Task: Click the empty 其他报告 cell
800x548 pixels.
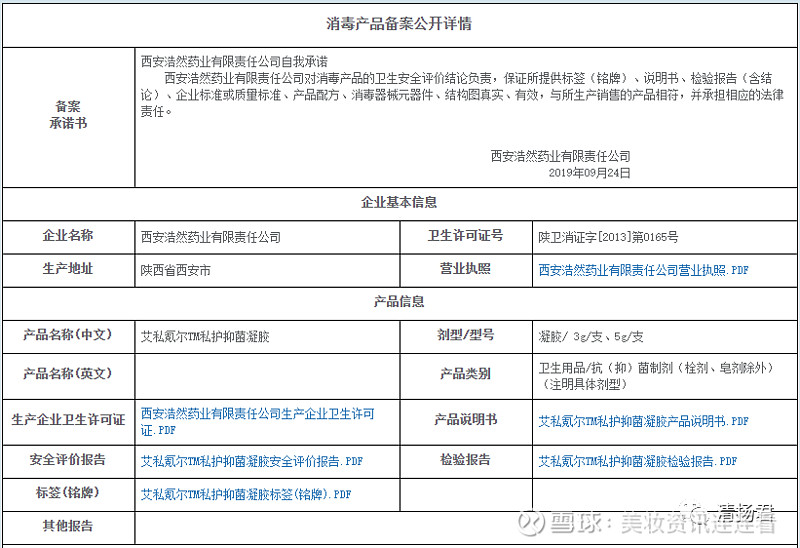Action: [x=465, y=527]
